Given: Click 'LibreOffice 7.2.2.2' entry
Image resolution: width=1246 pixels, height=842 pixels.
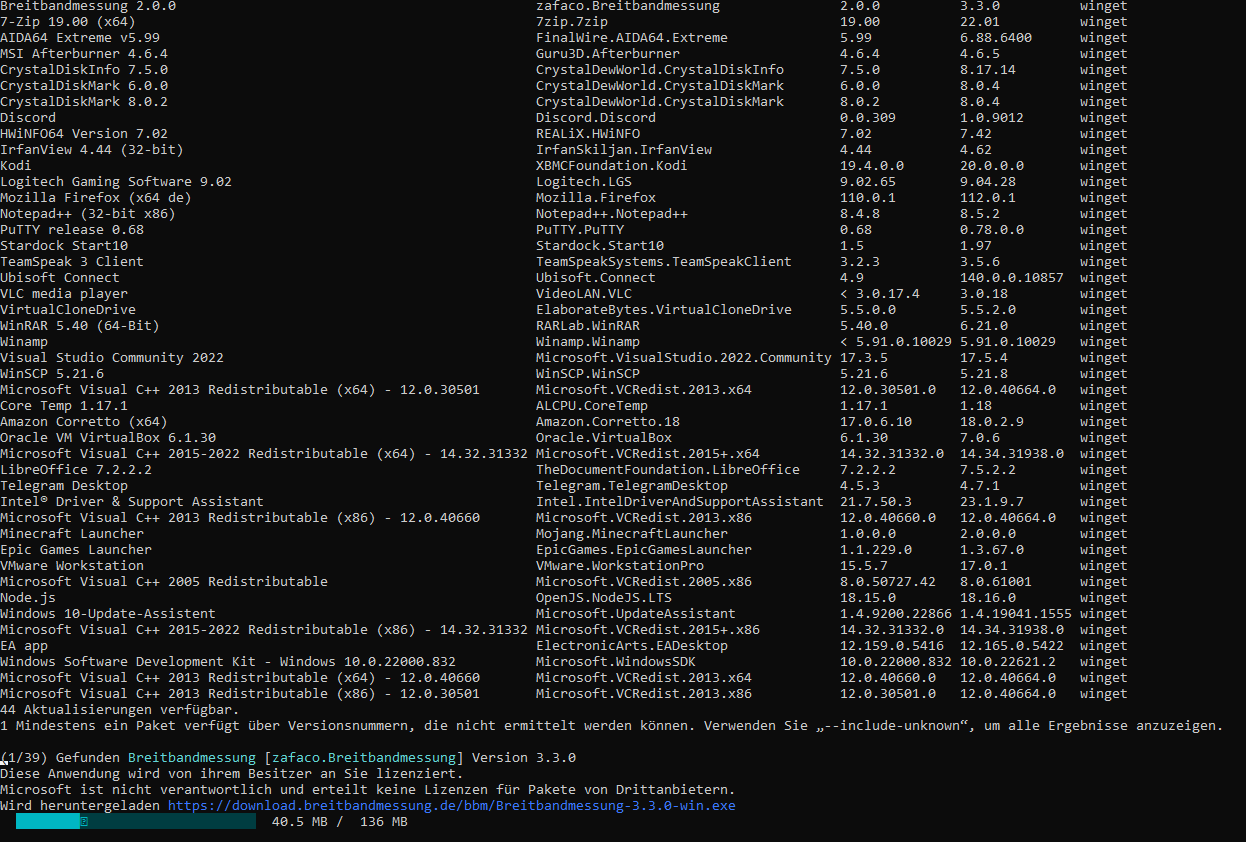Looking at the screenshot, I should 76,470.
